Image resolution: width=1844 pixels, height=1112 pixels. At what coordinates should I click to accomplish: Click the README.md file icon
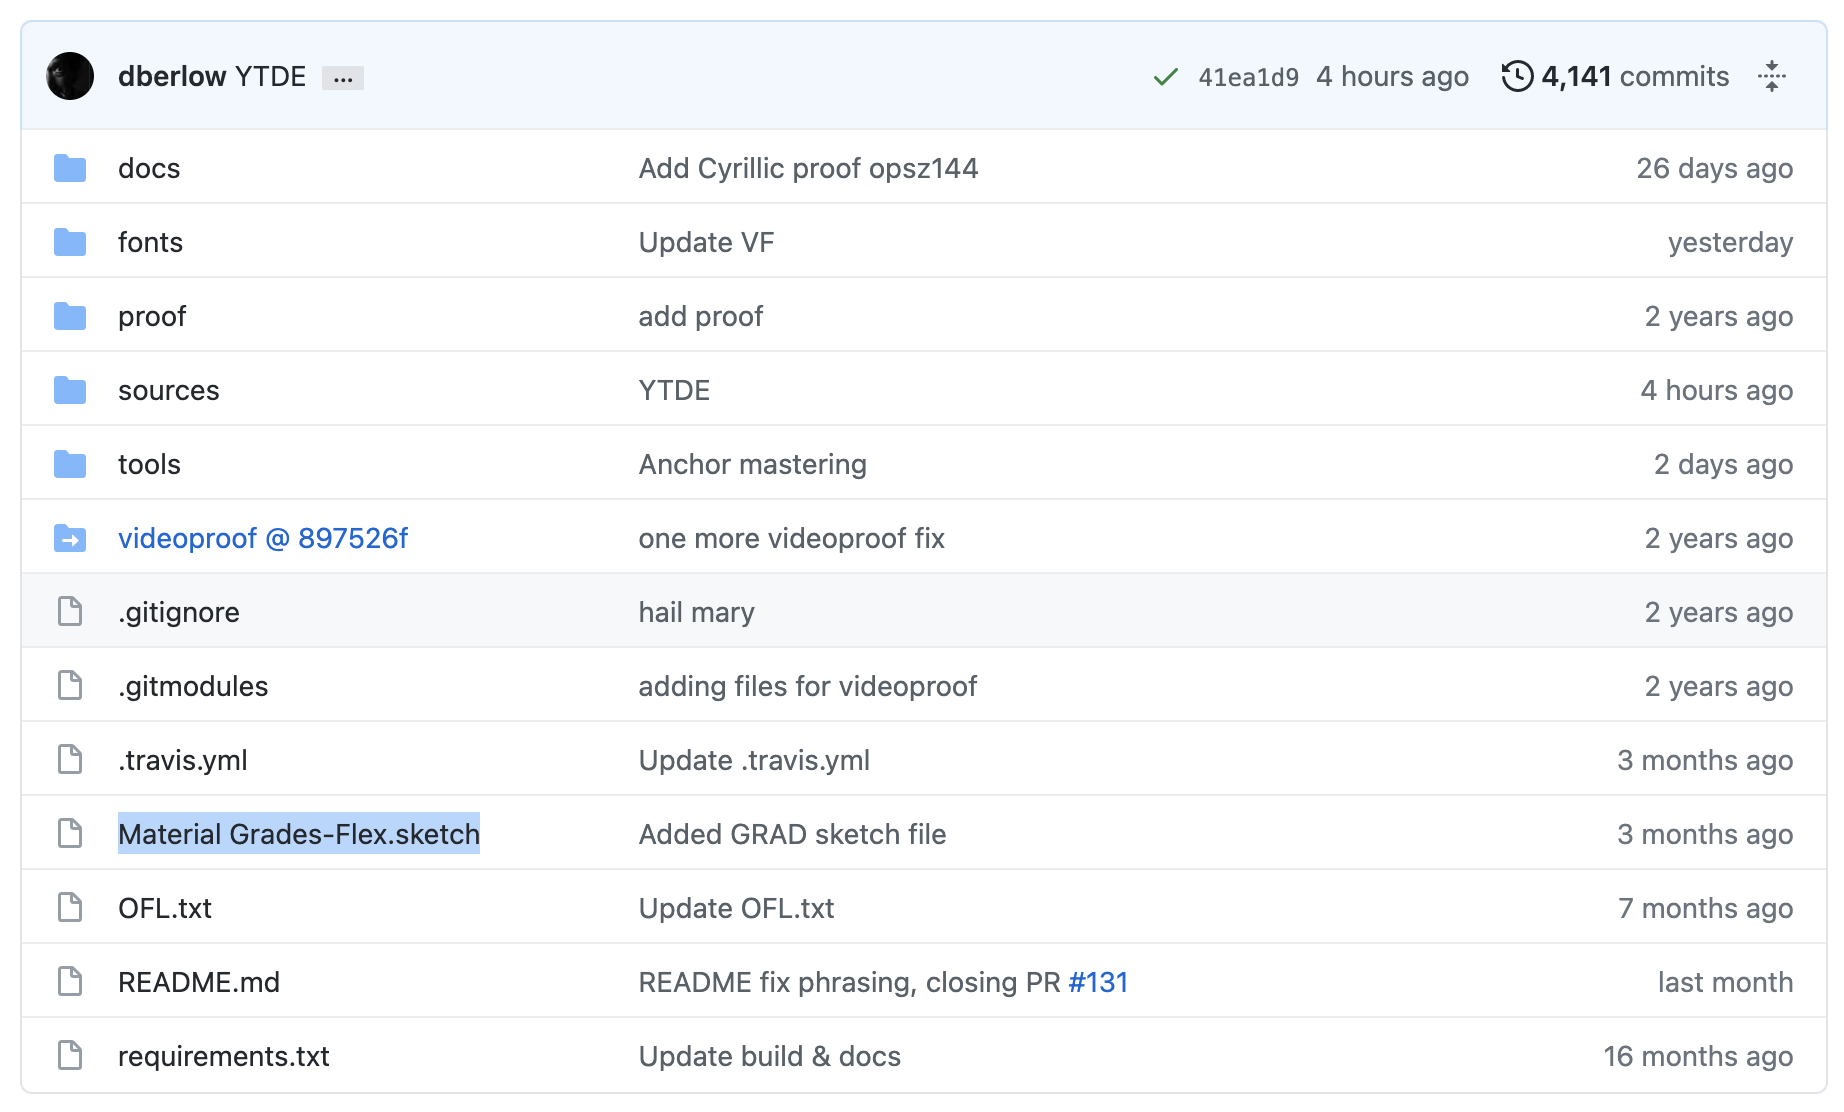[70, 981]
